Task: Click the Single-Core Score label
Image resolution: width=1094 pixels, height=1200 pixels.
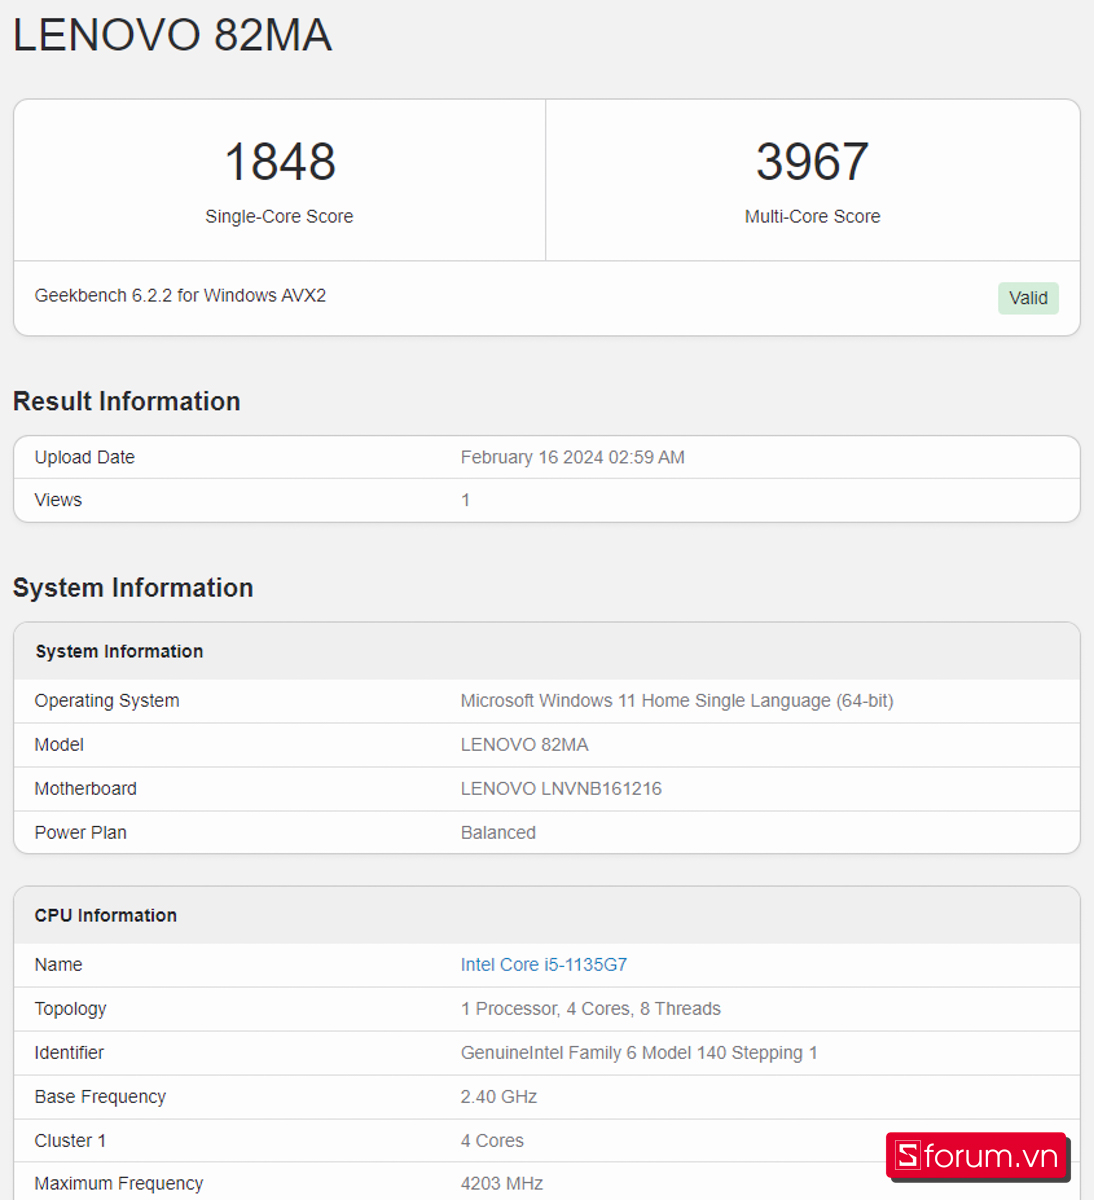Action: pos(279,217)
